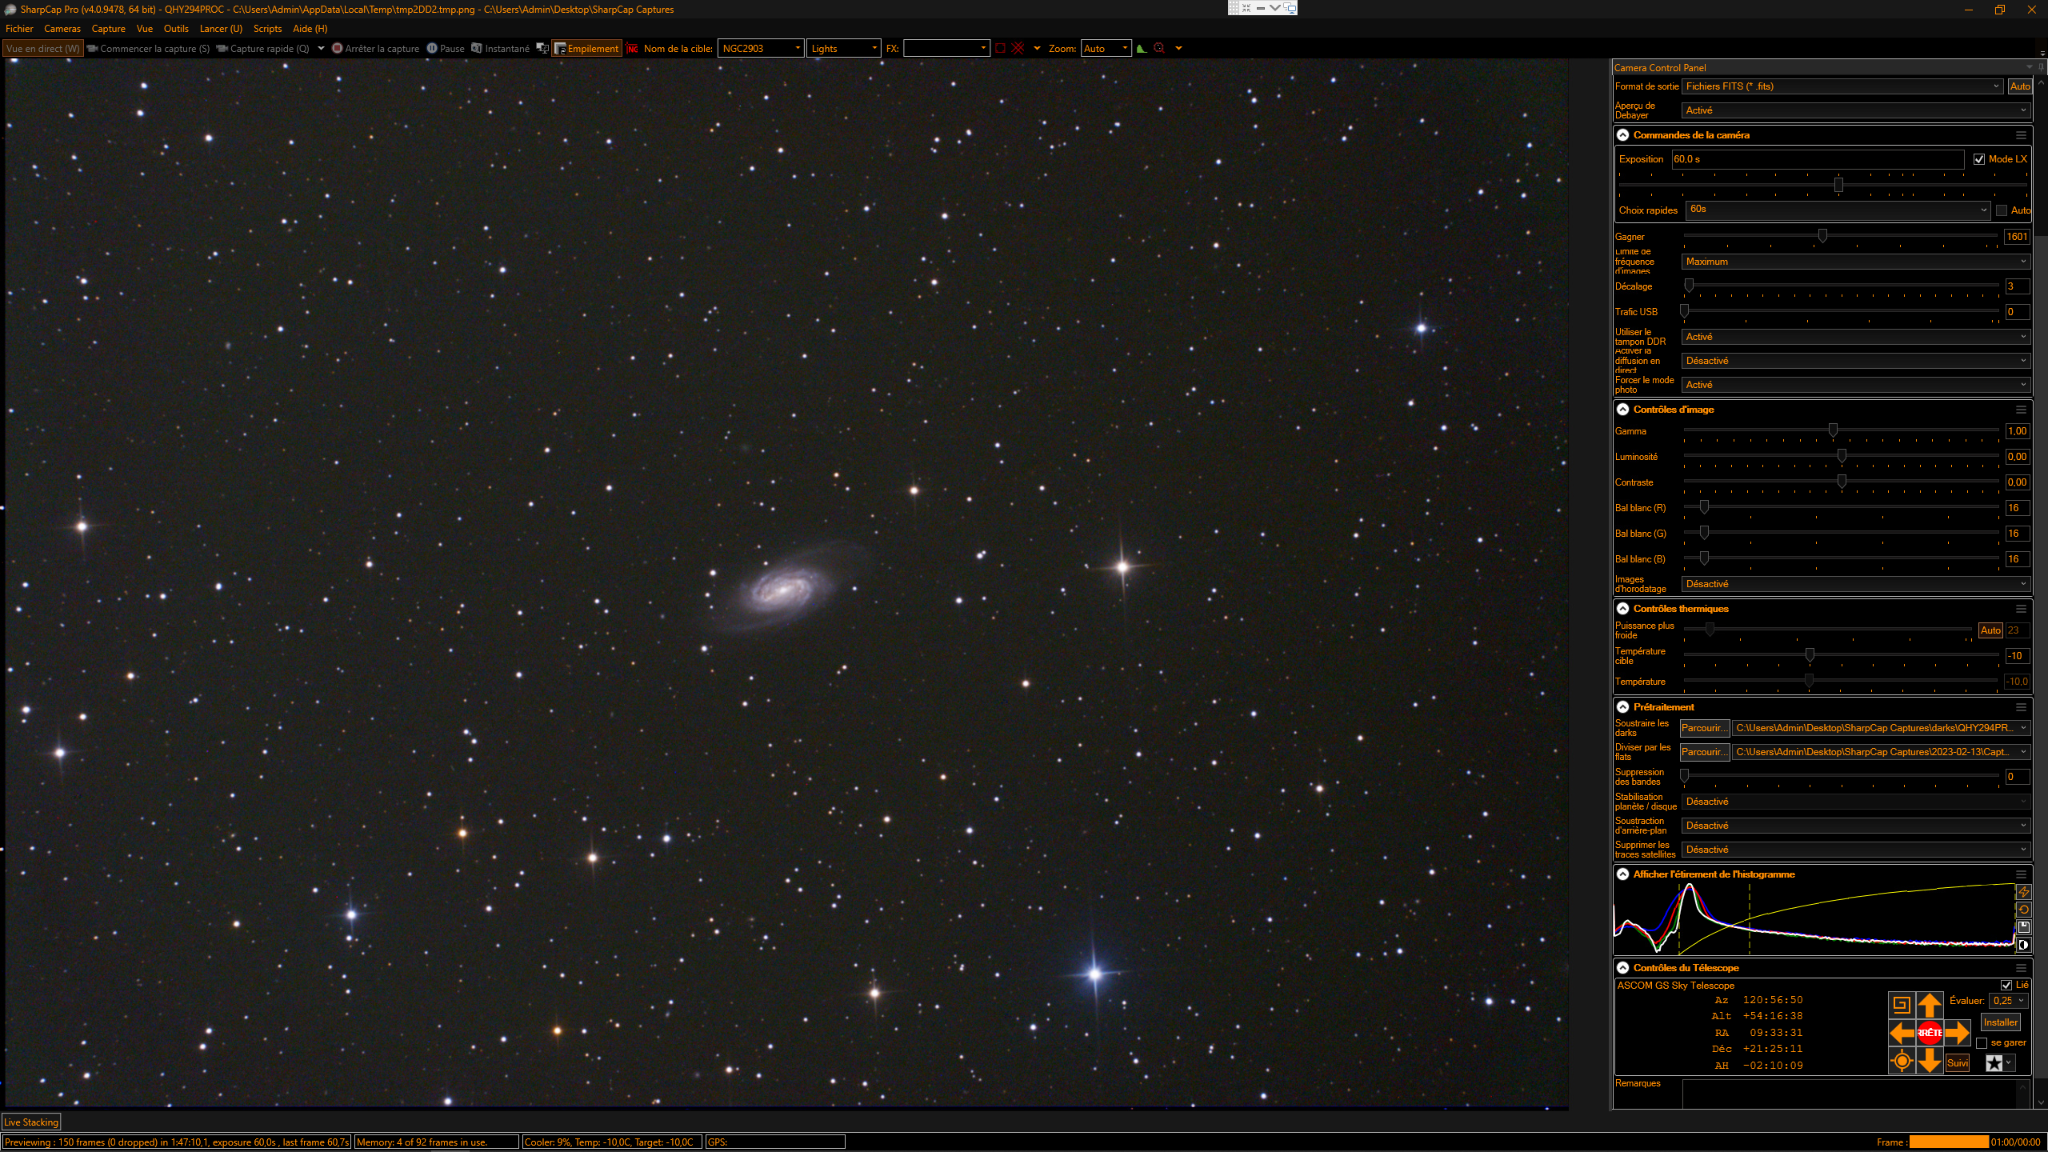Click the telescope crosshair target icon

click(x=1901, y=1061)
